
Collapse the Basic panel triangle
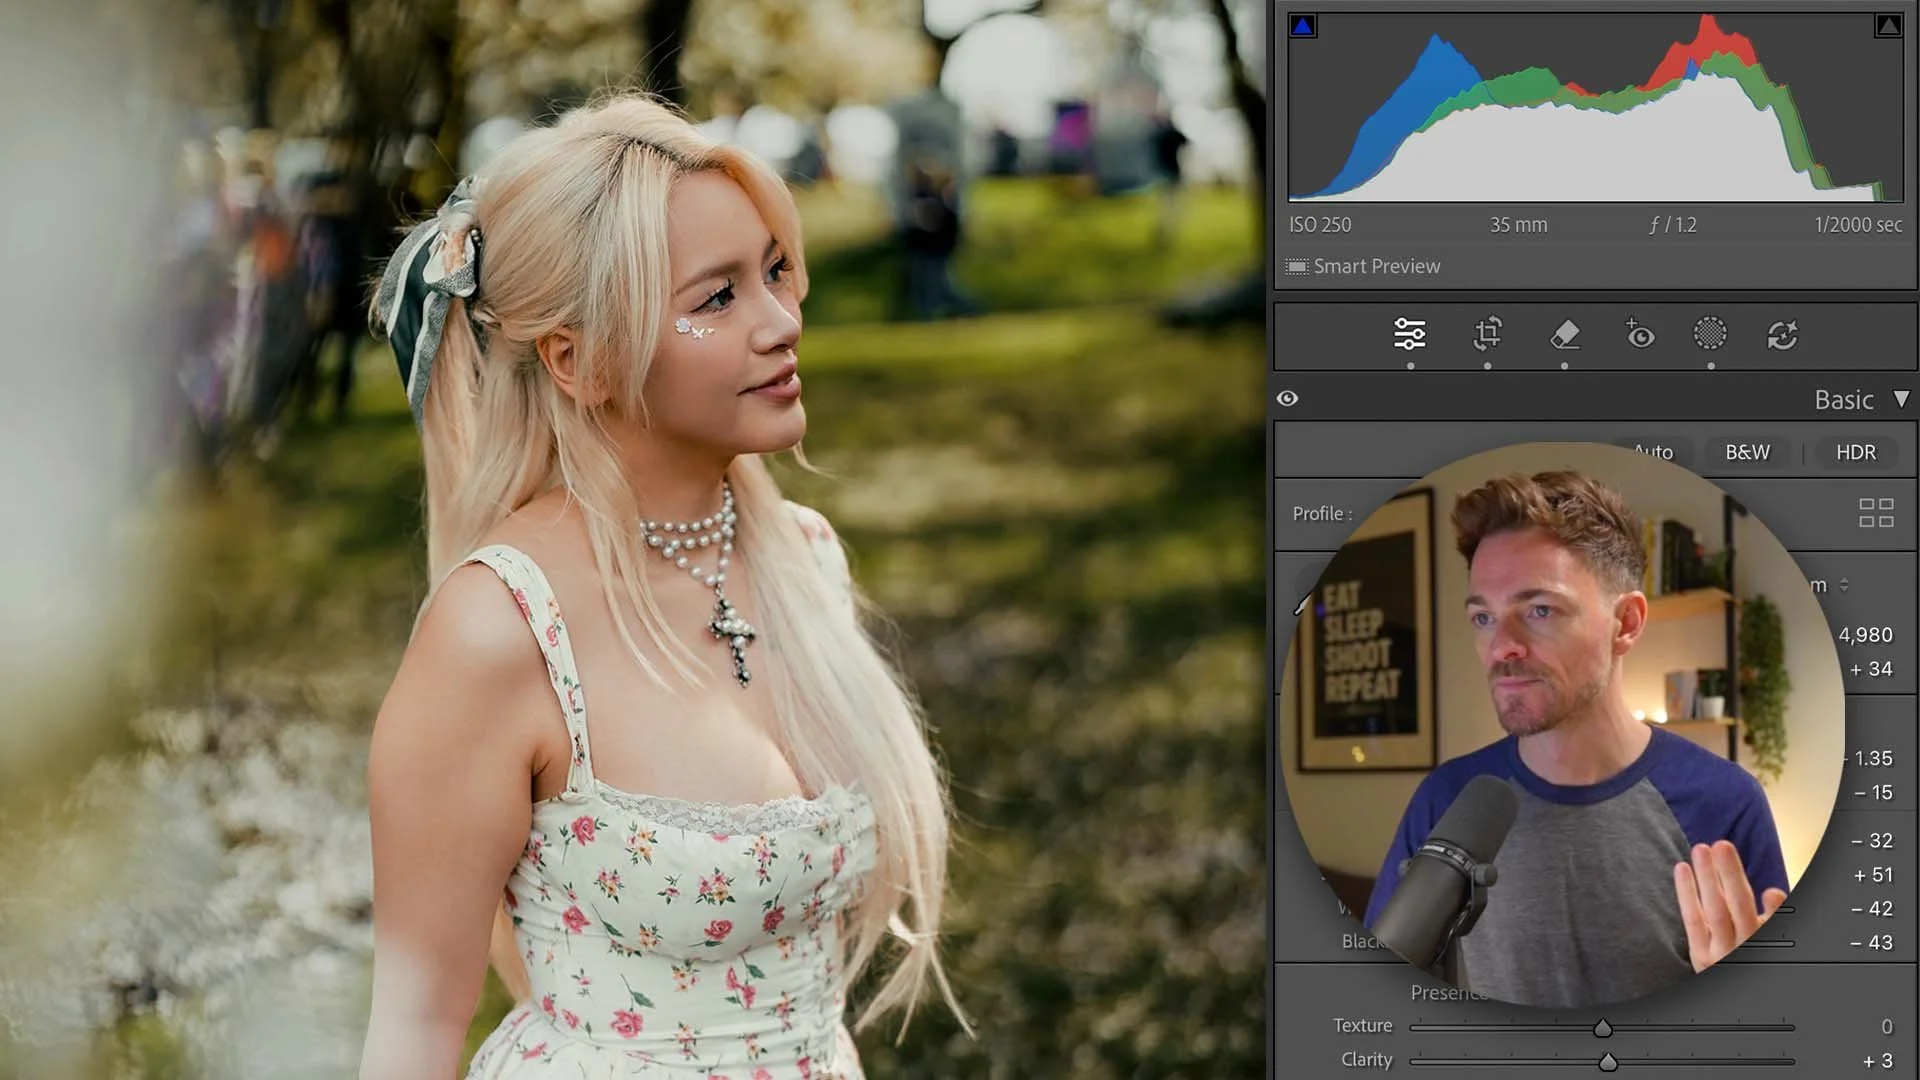tap(1901, 399)
